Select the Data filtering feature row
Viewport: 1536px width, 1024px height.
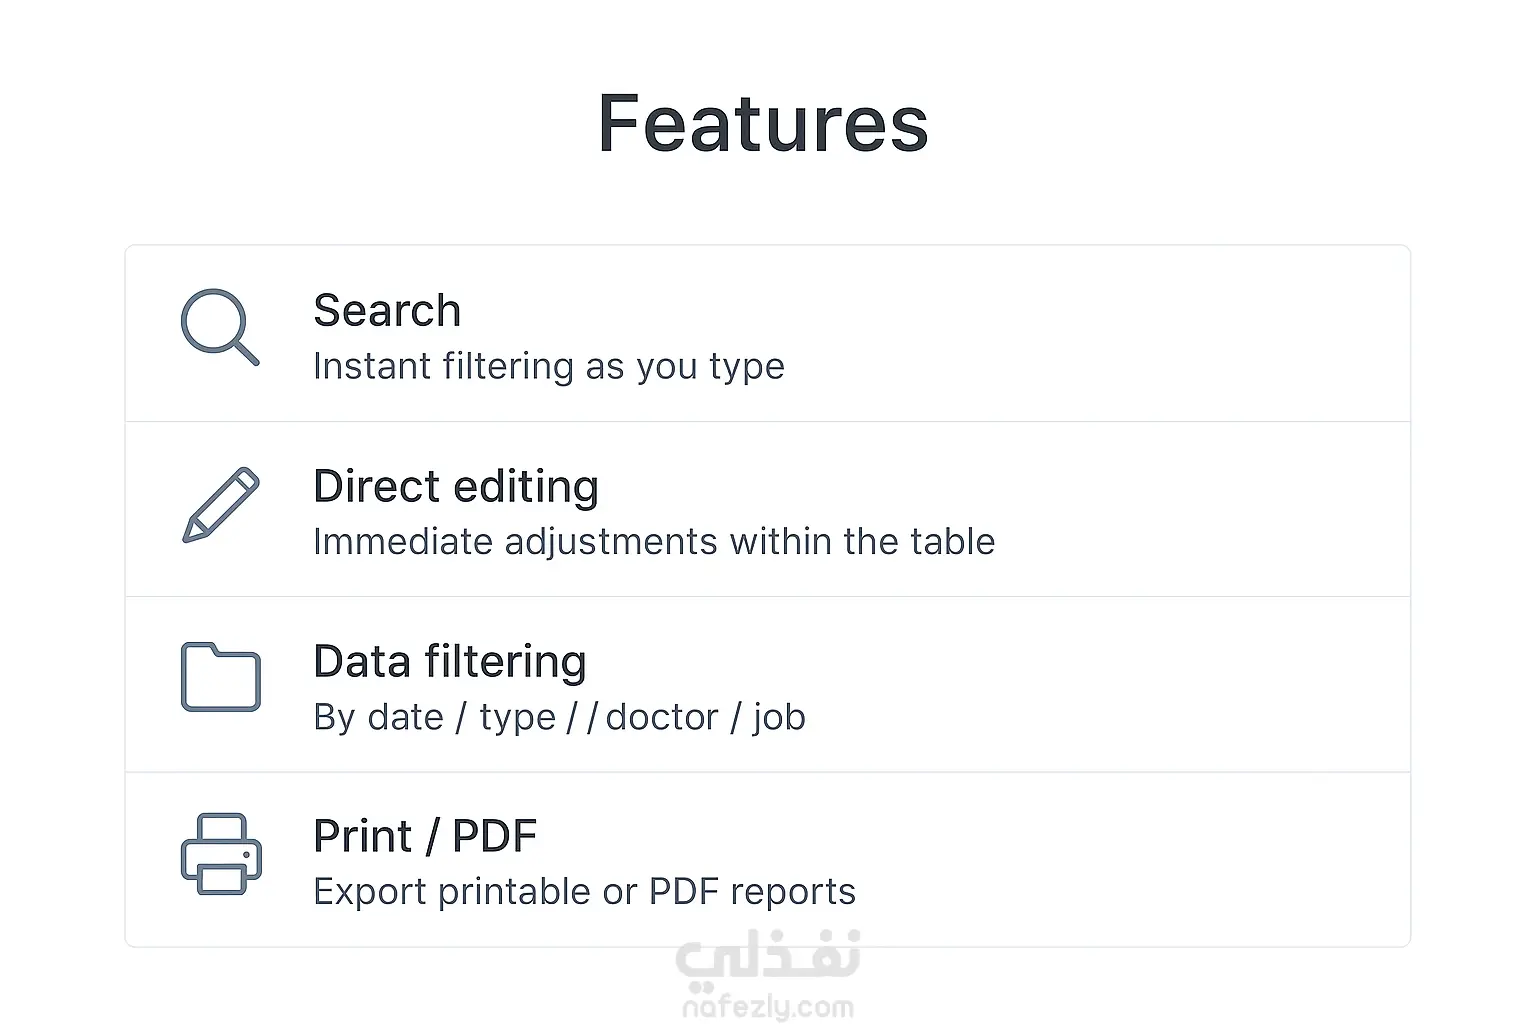768,685
